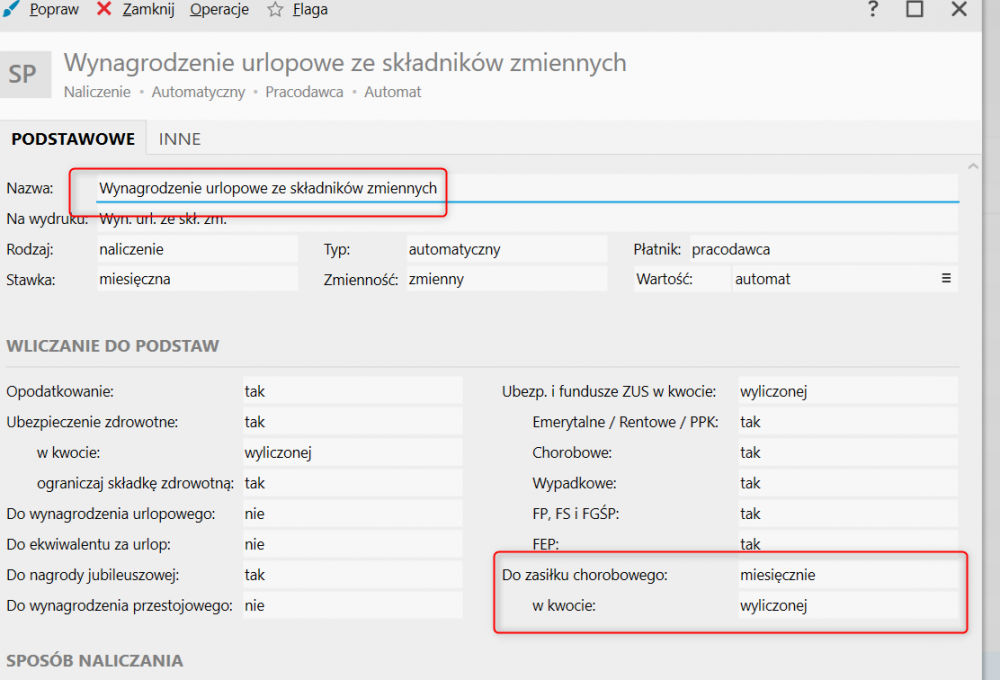
Task: Toggle Opodatkowanie value tak
Action: click(352, 391)
